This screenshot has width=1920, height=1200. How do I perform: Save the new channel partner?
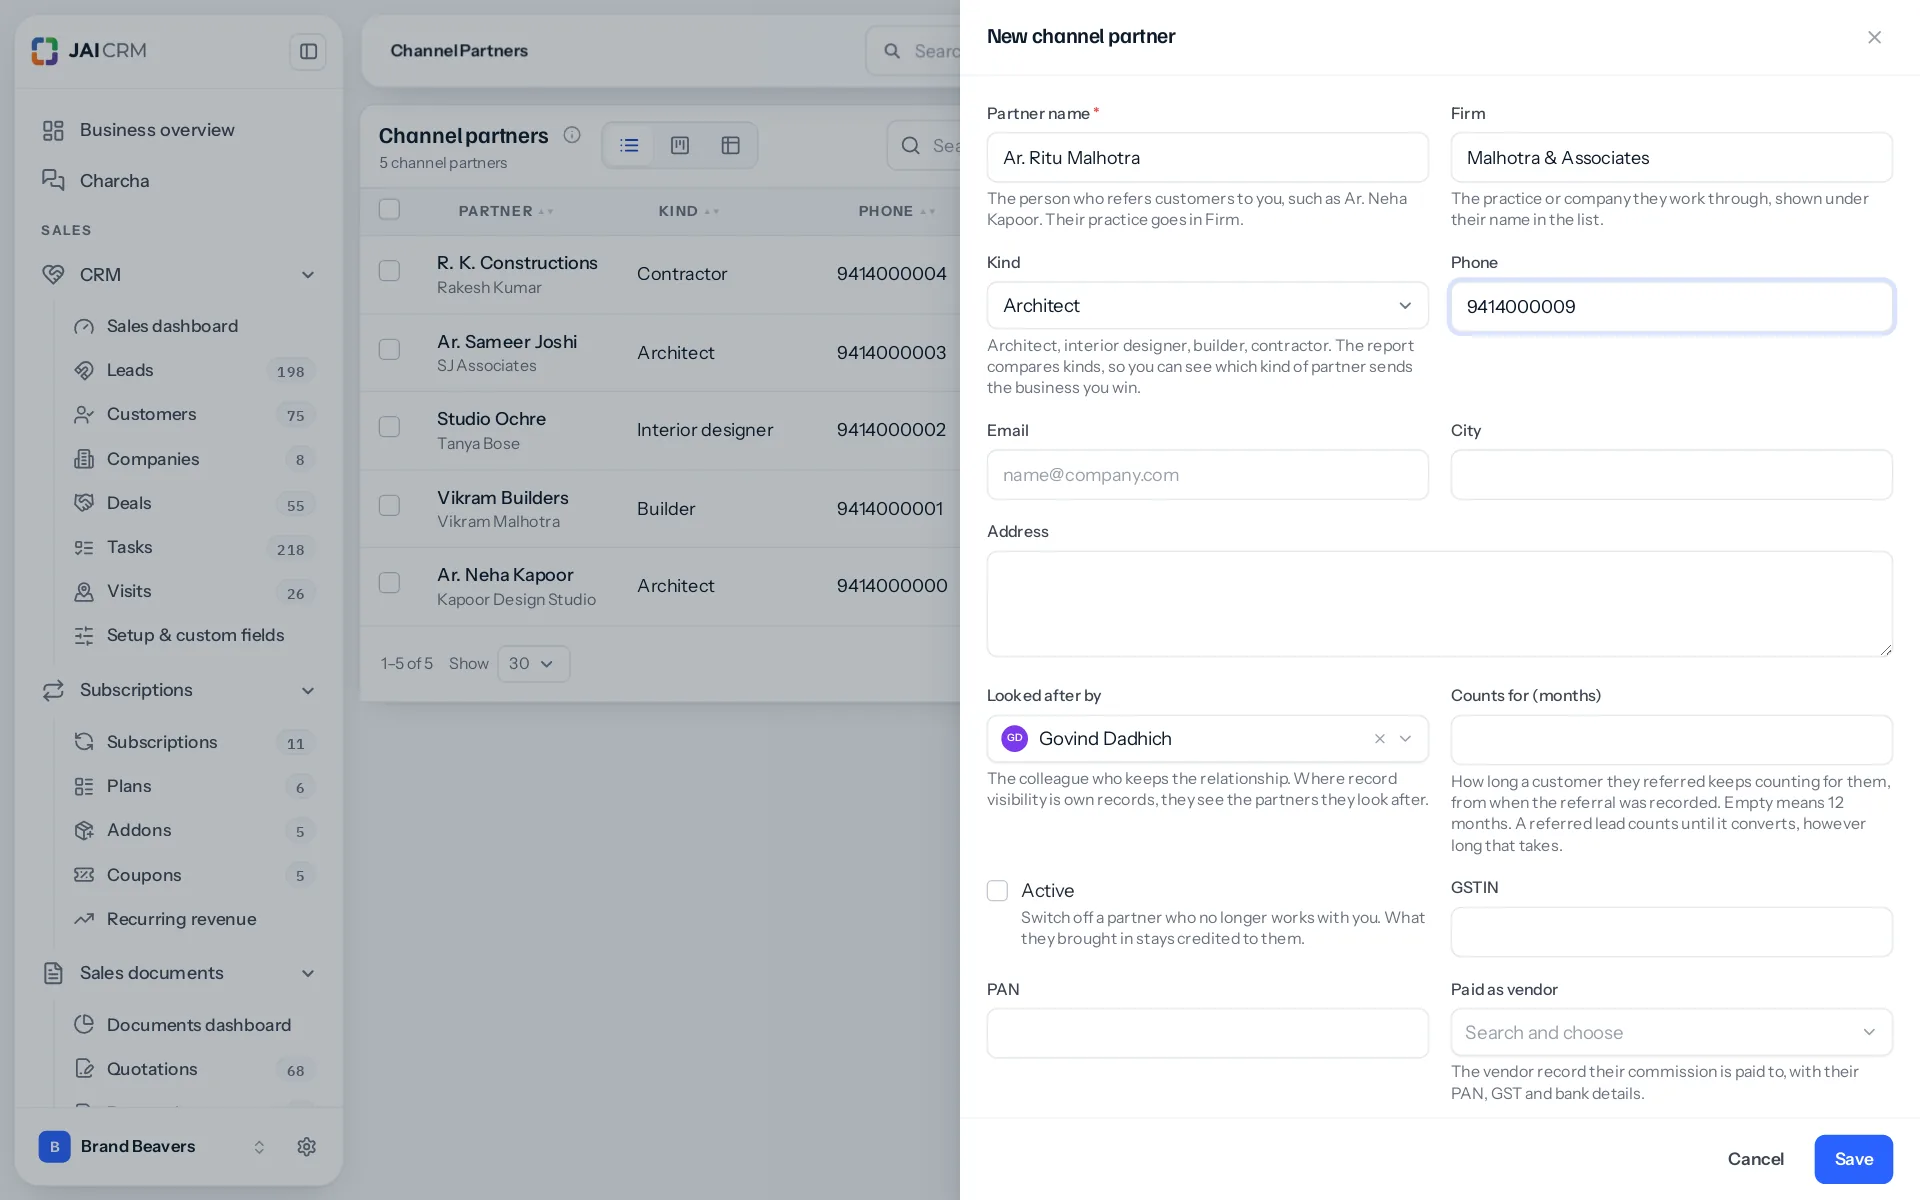coord(1853,1159)
